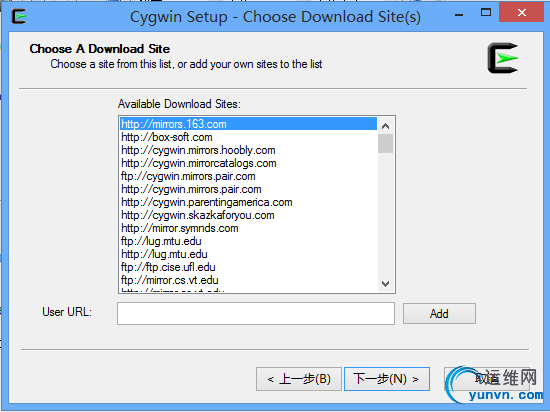Maximize the Cygwin Setup window
Viewport: 550px width, 412px height.
click(x=486, y=13)
